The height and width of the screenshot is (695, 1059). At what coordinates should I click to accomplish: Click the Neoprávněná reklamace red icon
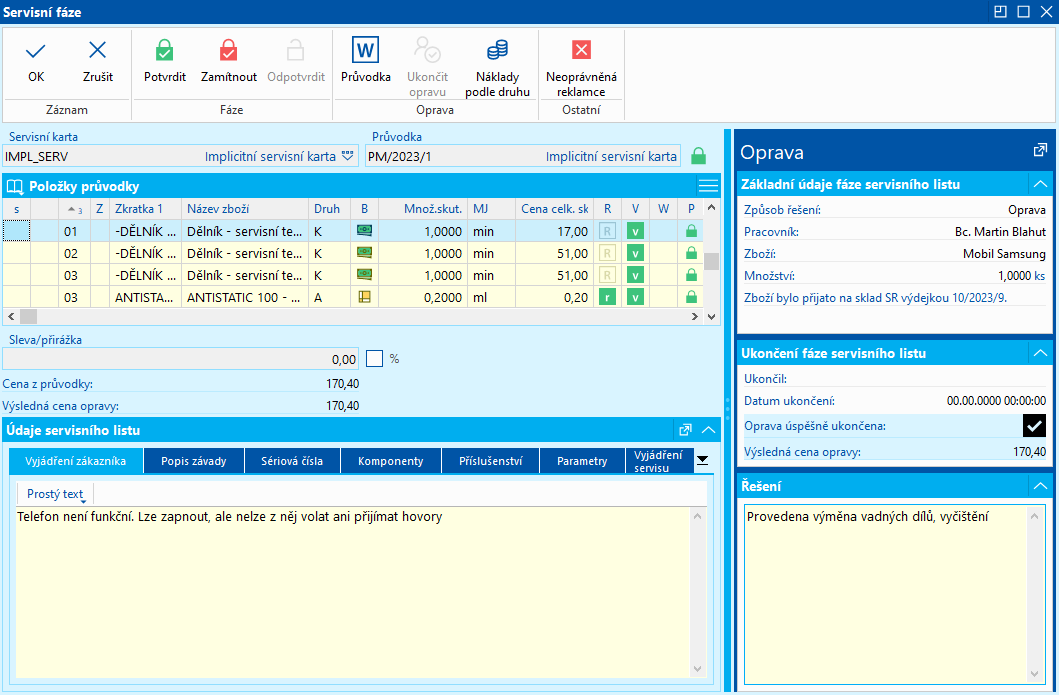(581, 50)
